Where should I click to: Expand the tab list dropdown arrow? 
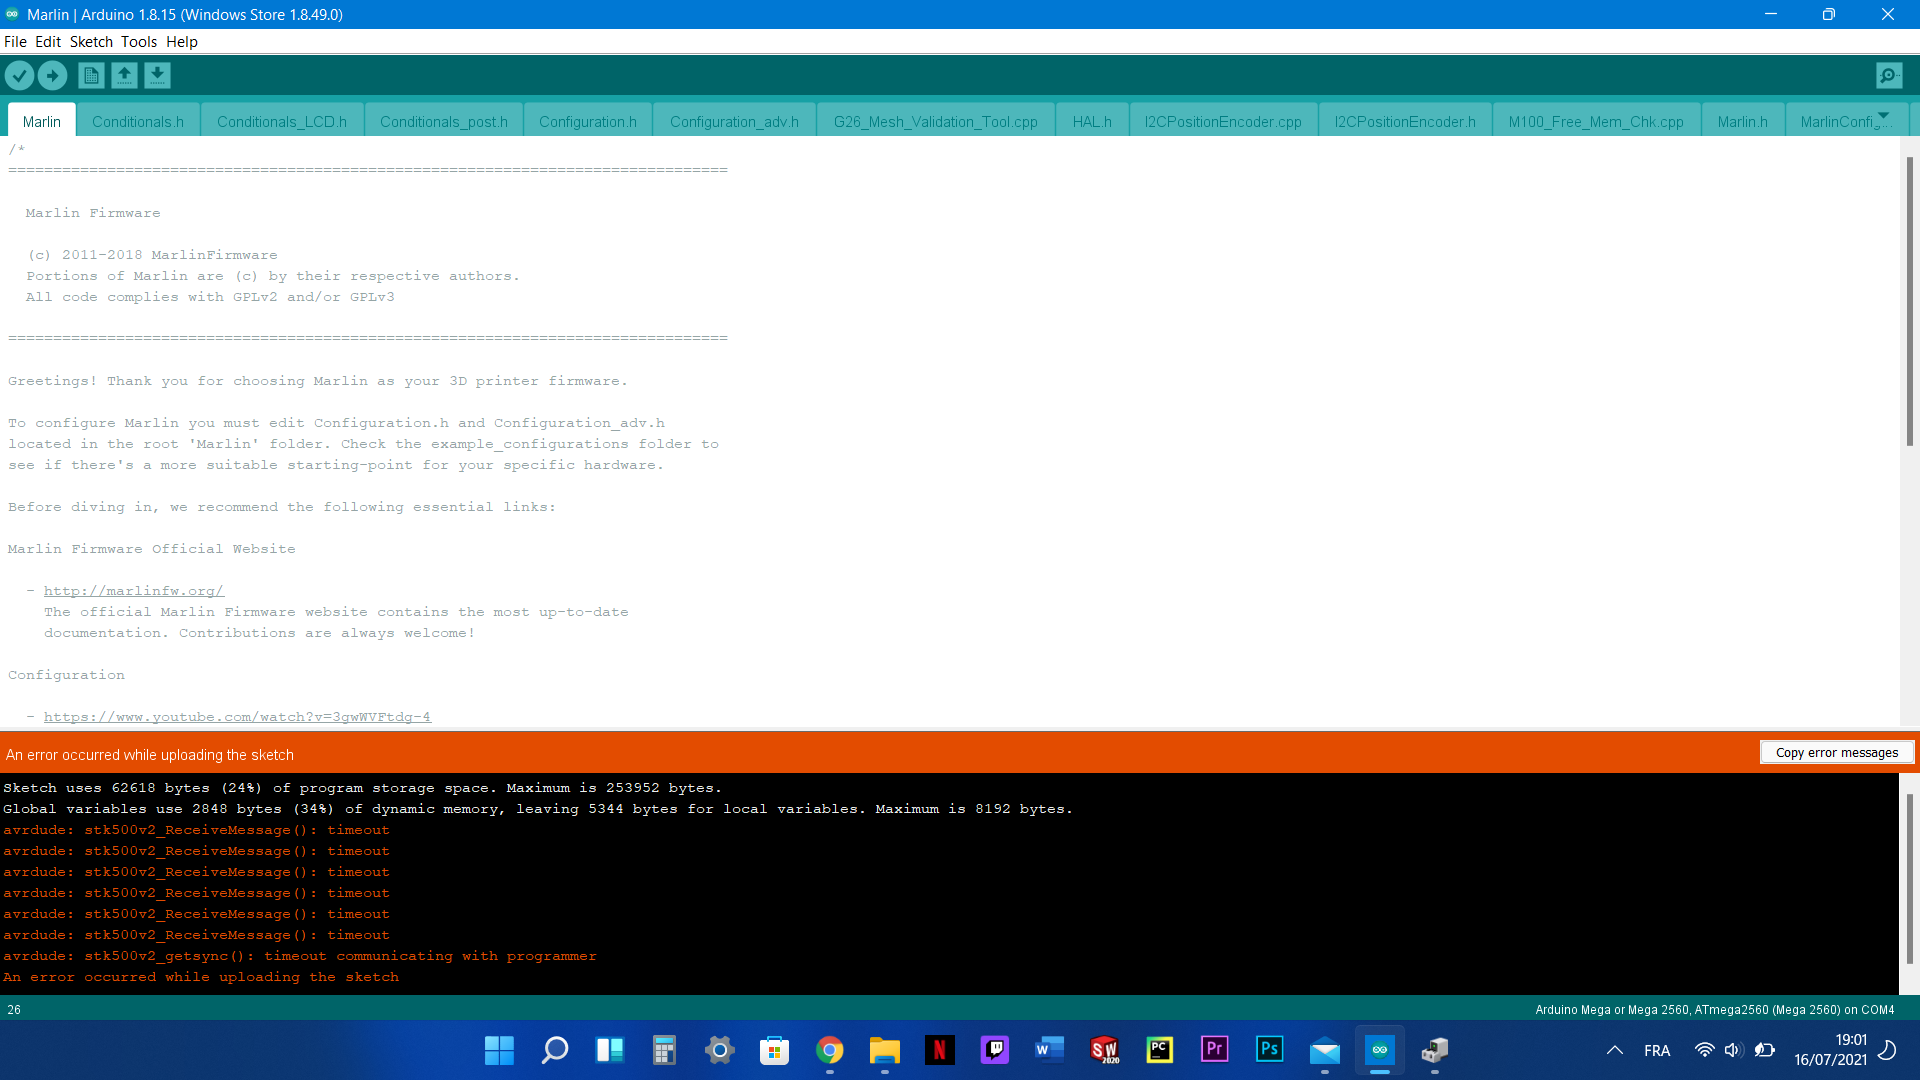point(1884,116)
